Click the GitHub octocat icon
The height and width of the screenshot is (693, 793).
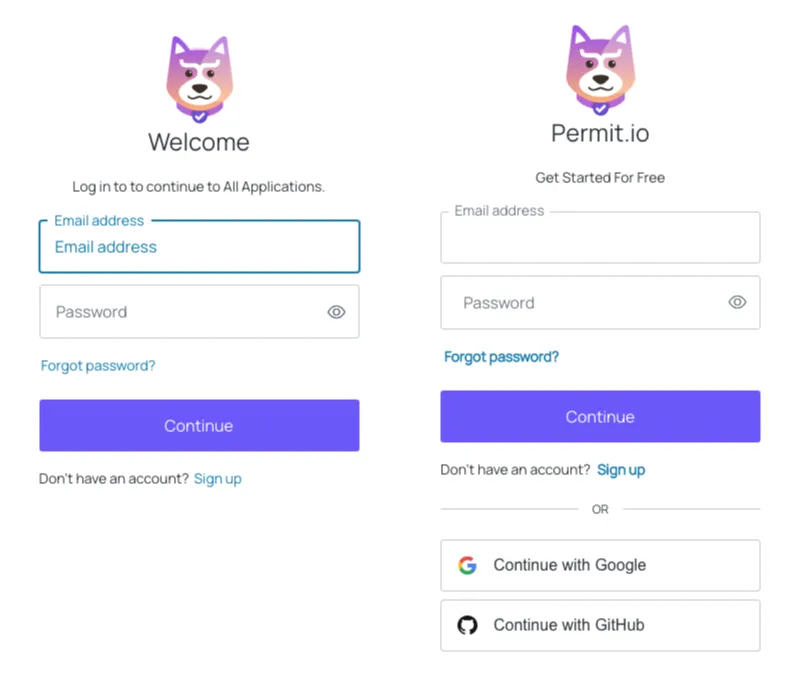coord(467,625)
